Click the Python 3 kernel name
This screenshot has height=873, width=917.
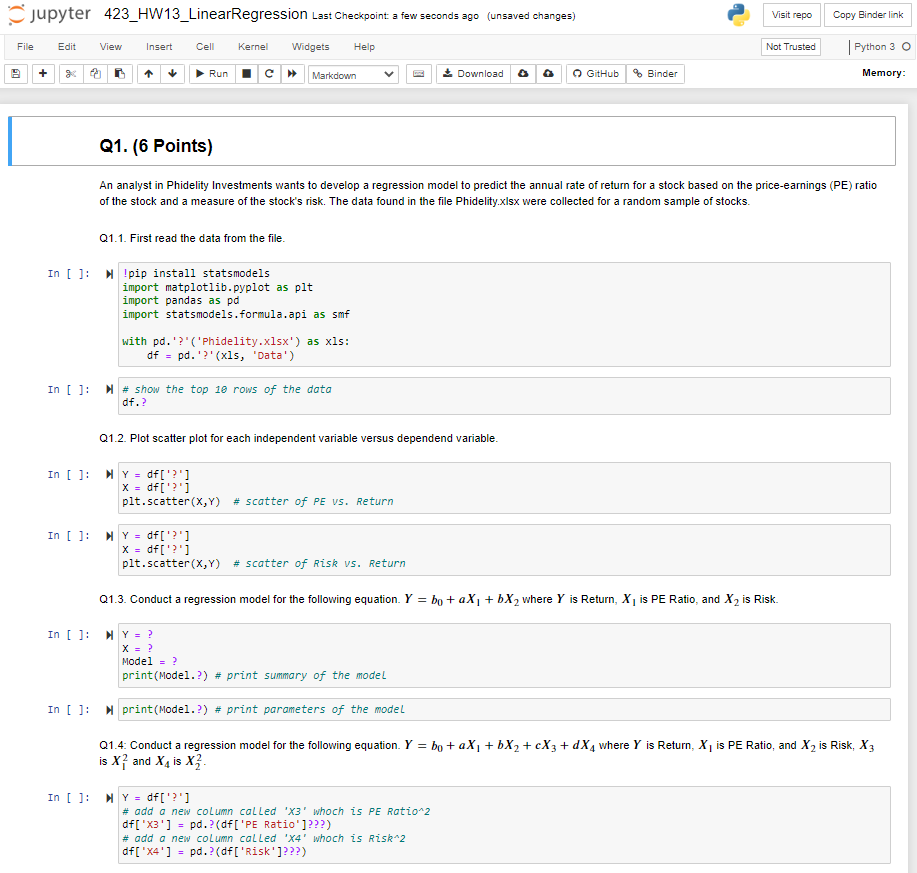tap(874, 47)
